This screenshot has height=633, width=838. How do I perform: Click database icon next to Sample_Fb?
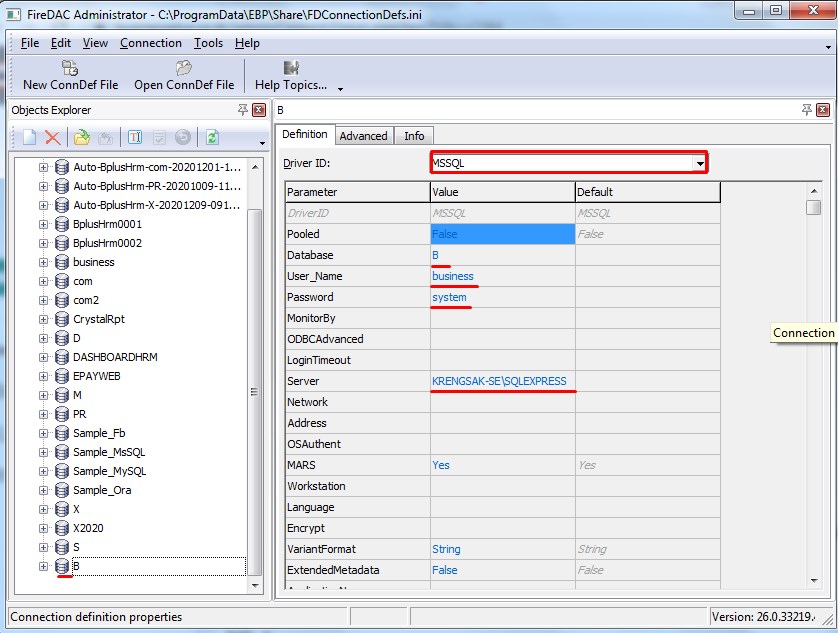point(62,433)
